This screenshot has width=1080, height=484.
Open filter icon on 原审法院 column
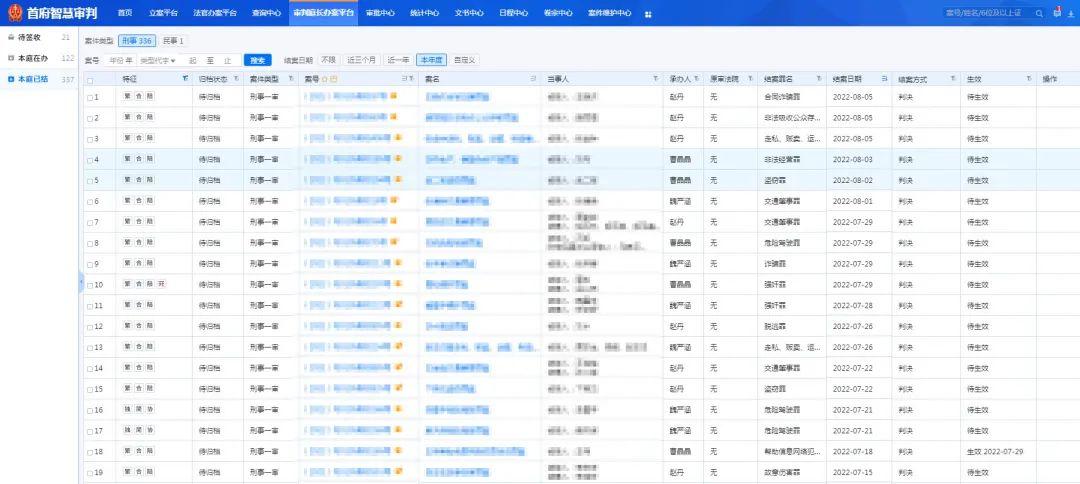coord(749,79)
